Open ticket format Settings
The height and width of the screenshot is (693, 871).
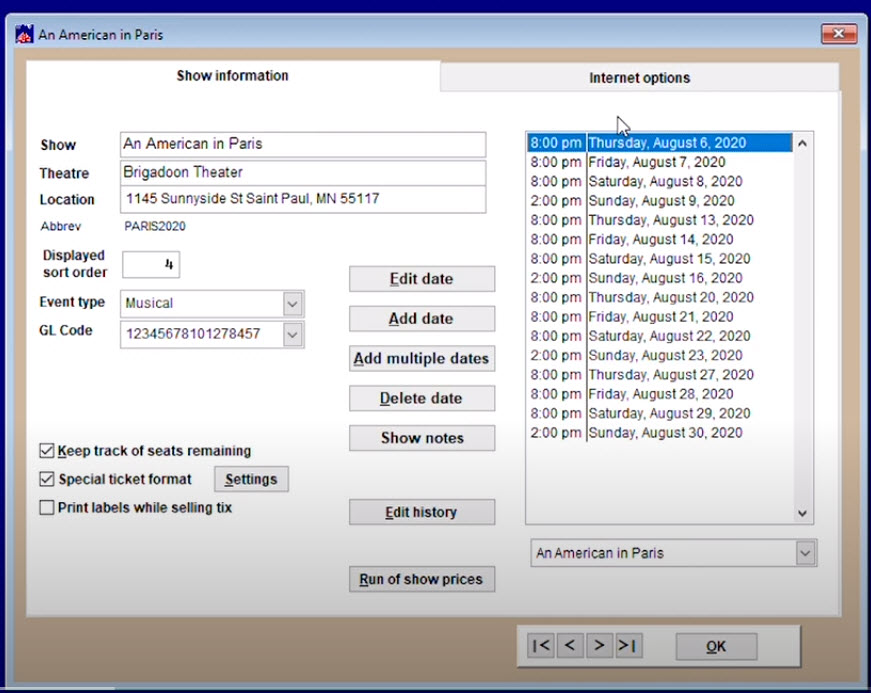pos(251,479)
